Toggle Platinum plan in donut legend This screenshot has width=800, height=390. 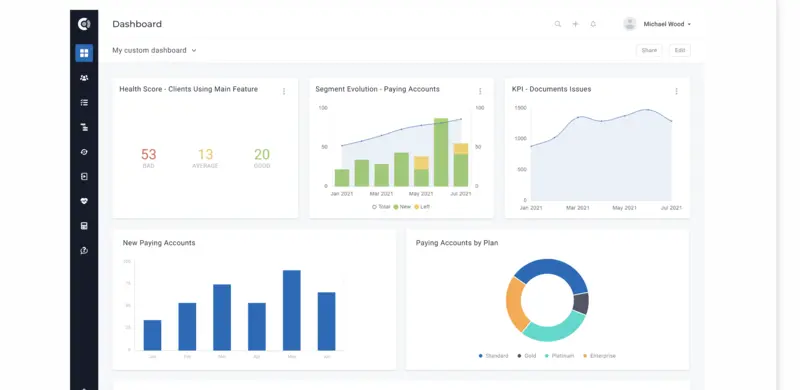[560, 356]
